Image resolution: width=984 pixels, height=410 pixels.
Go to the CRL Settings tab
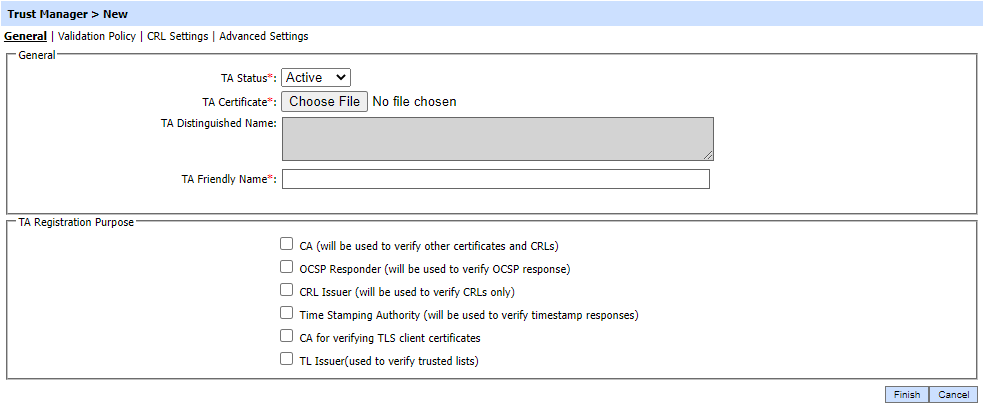coord(177,36)
